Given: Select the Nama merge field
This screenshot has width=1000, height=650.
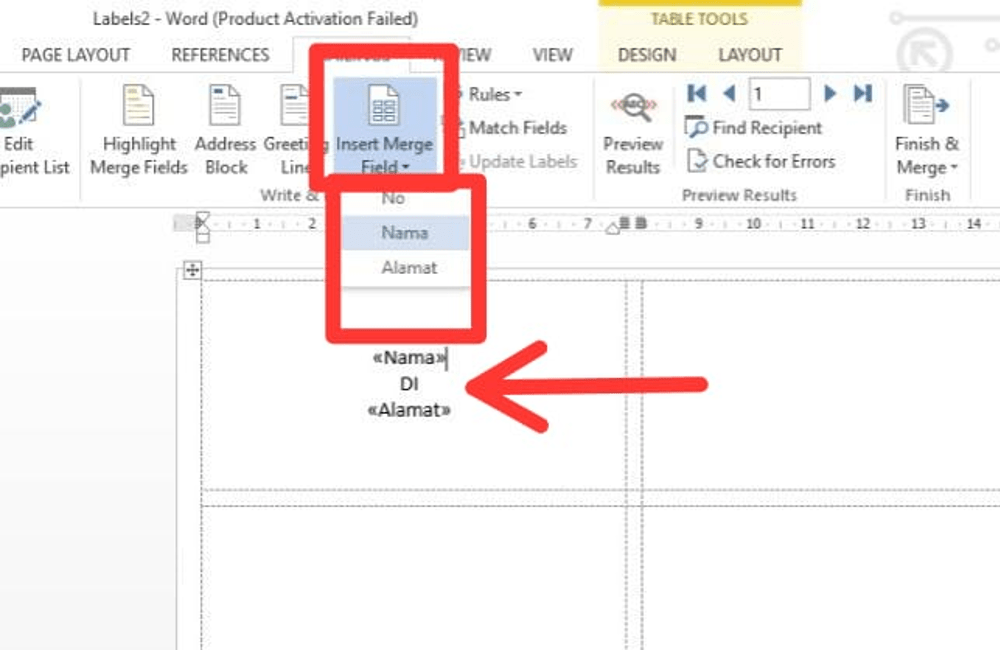Looking at the screenshot, I should click(406, 232).
